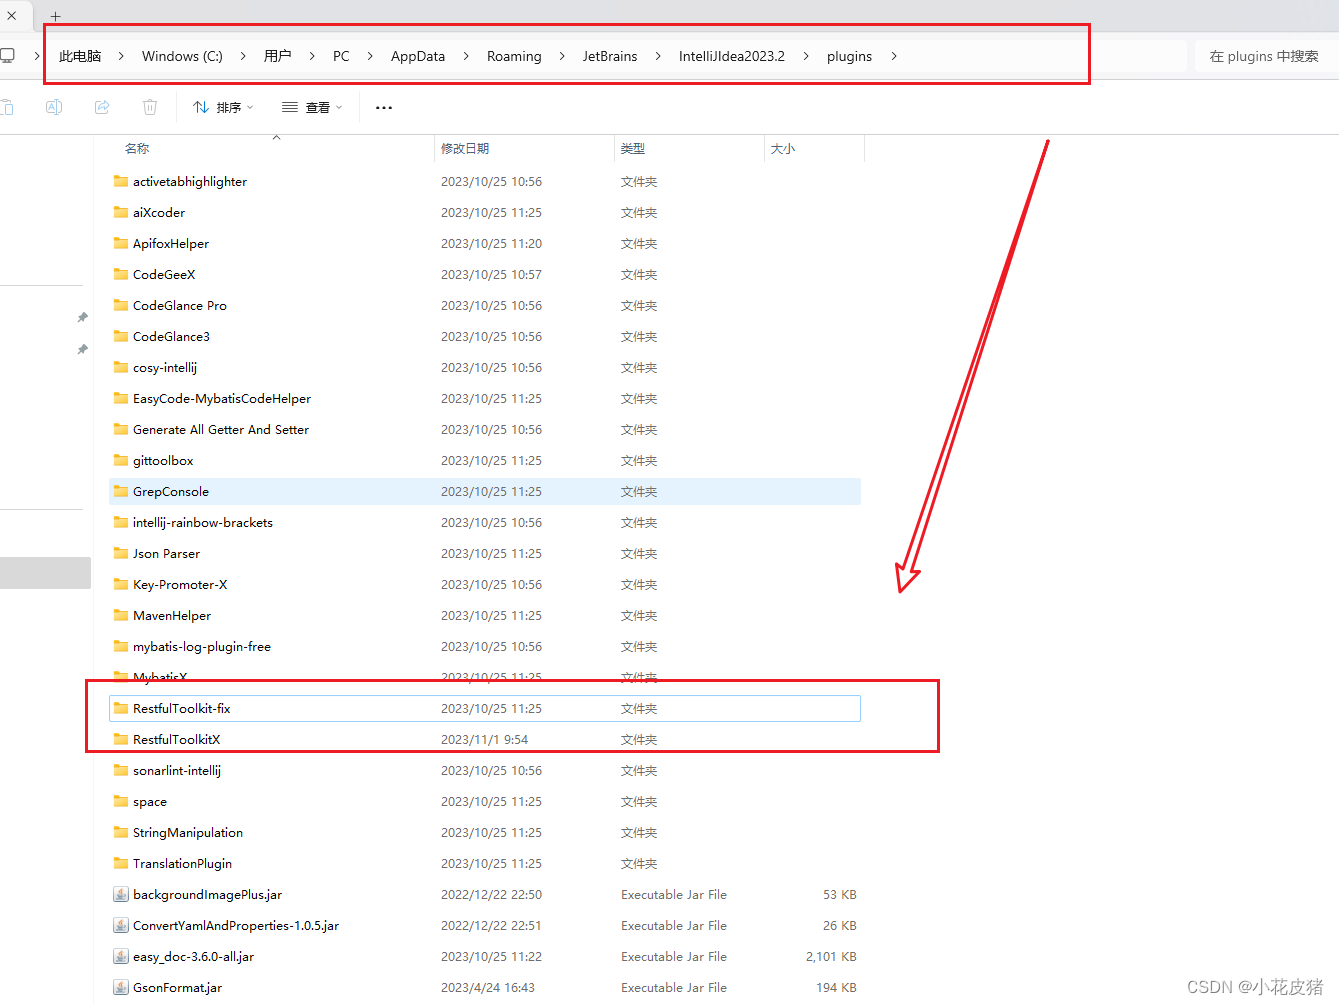Image resolution: width=1339 pixels, height=1005 pixels.
Task: Select the sonarlint-intellij folder icon
Action: (121, 770)
